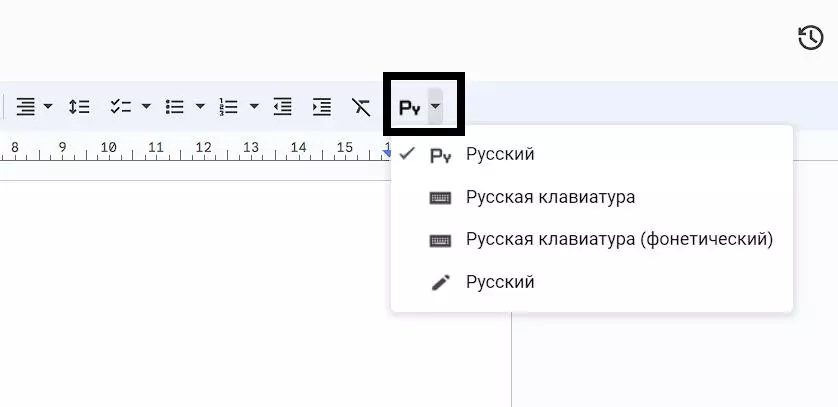Open version history clock icon
Screen dimensions: 838x407
click(810, 39)
